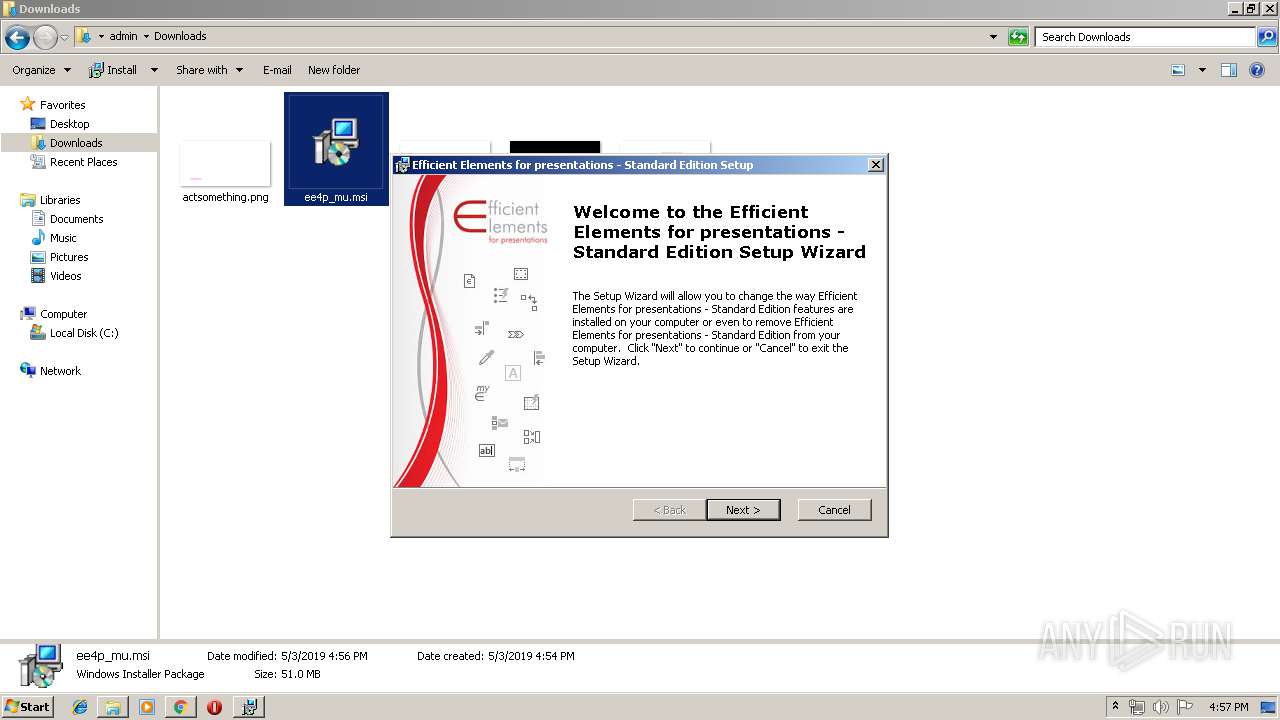Open Explorer help icon
Image resolution: width=1280 pixels, height=720 pixels.
[x=1257, y=70]
